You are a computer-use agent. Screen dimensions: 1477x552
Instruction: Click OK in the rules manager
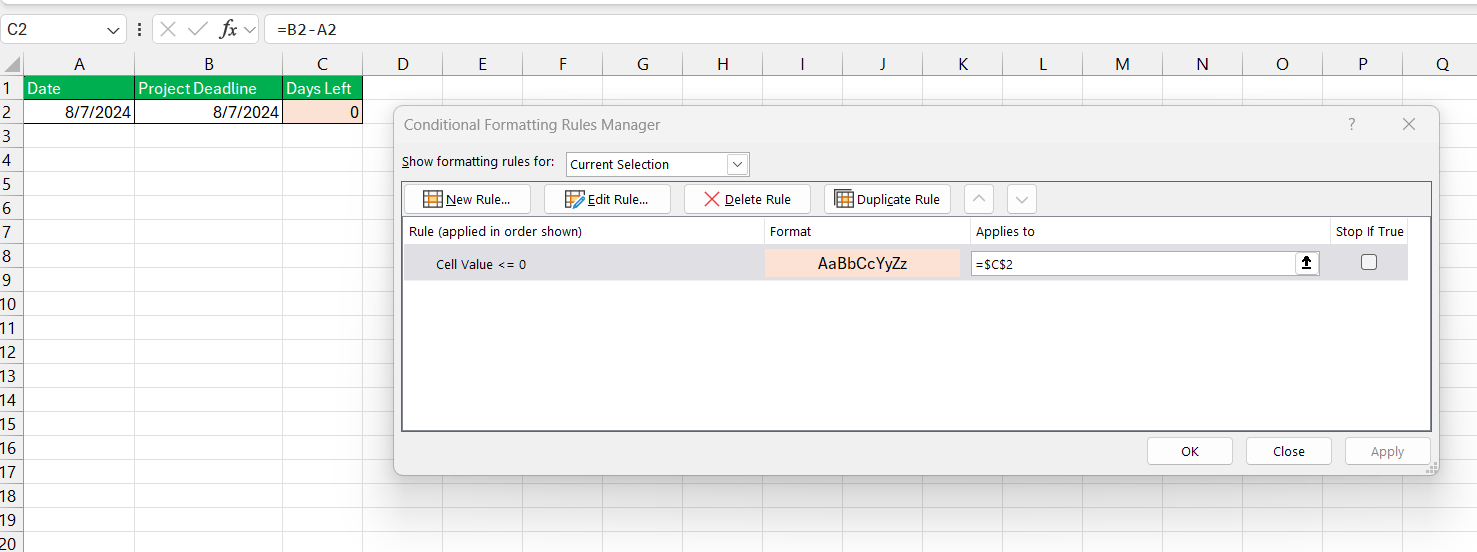pyautogui.click(x=1190, y=451)
